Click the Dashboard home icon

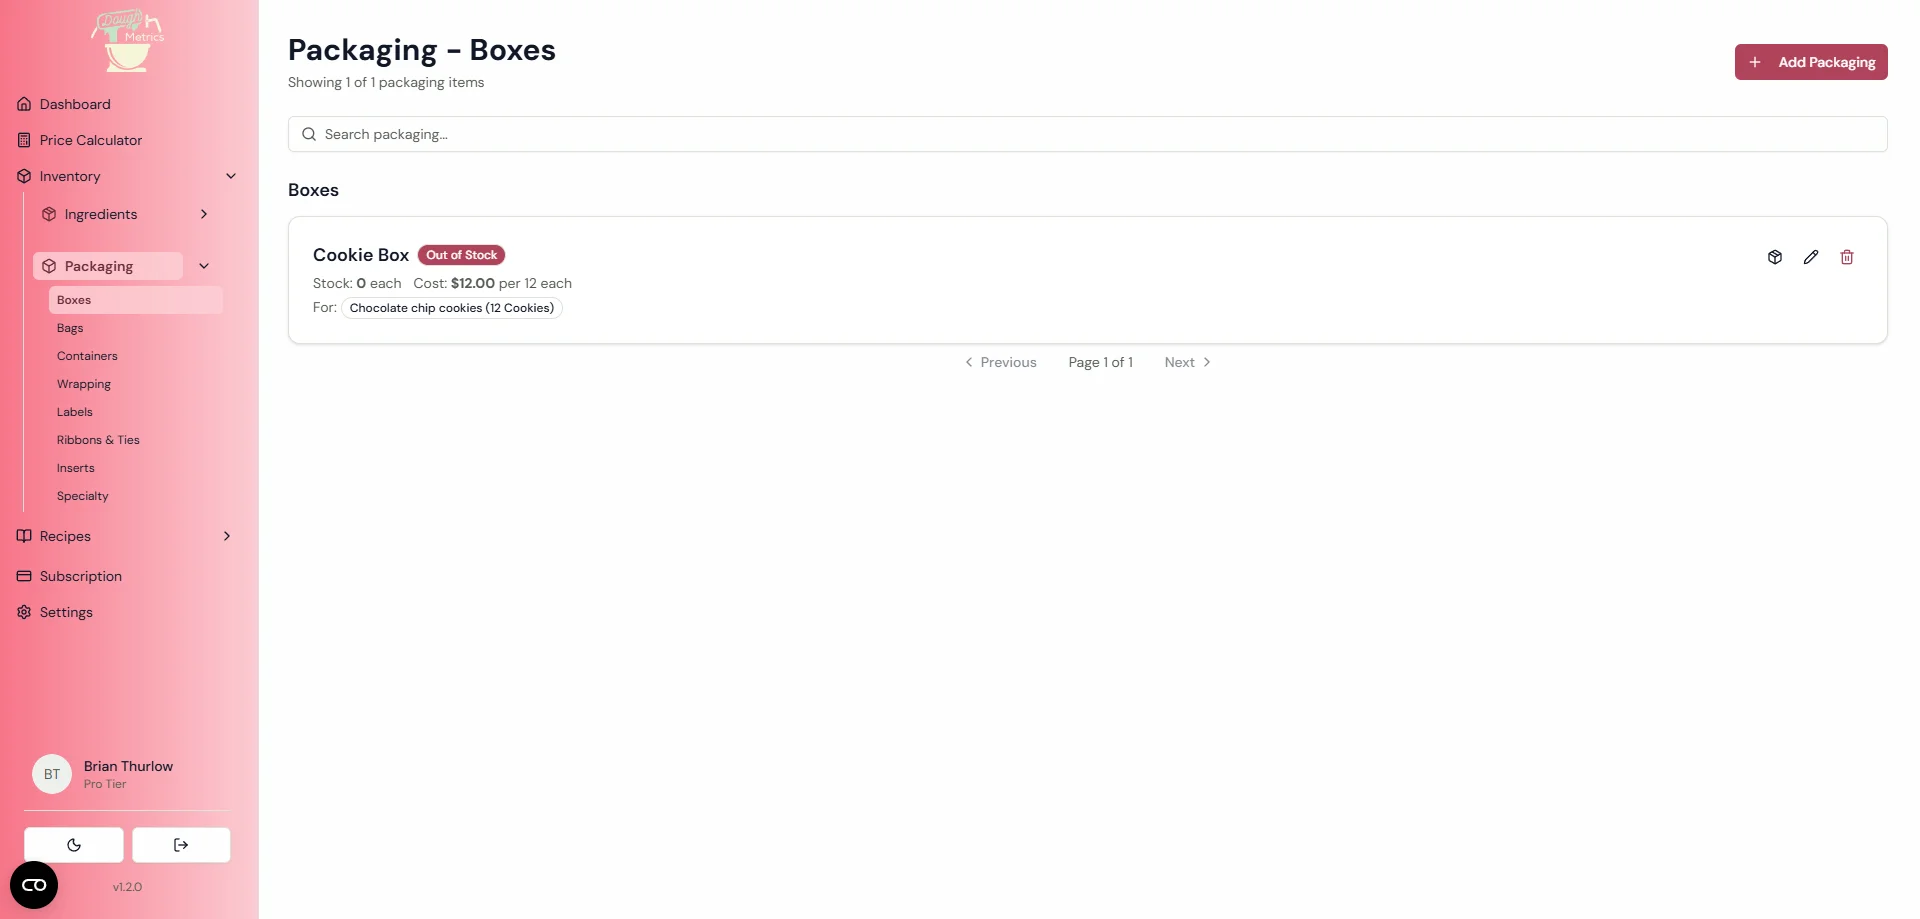24,103
